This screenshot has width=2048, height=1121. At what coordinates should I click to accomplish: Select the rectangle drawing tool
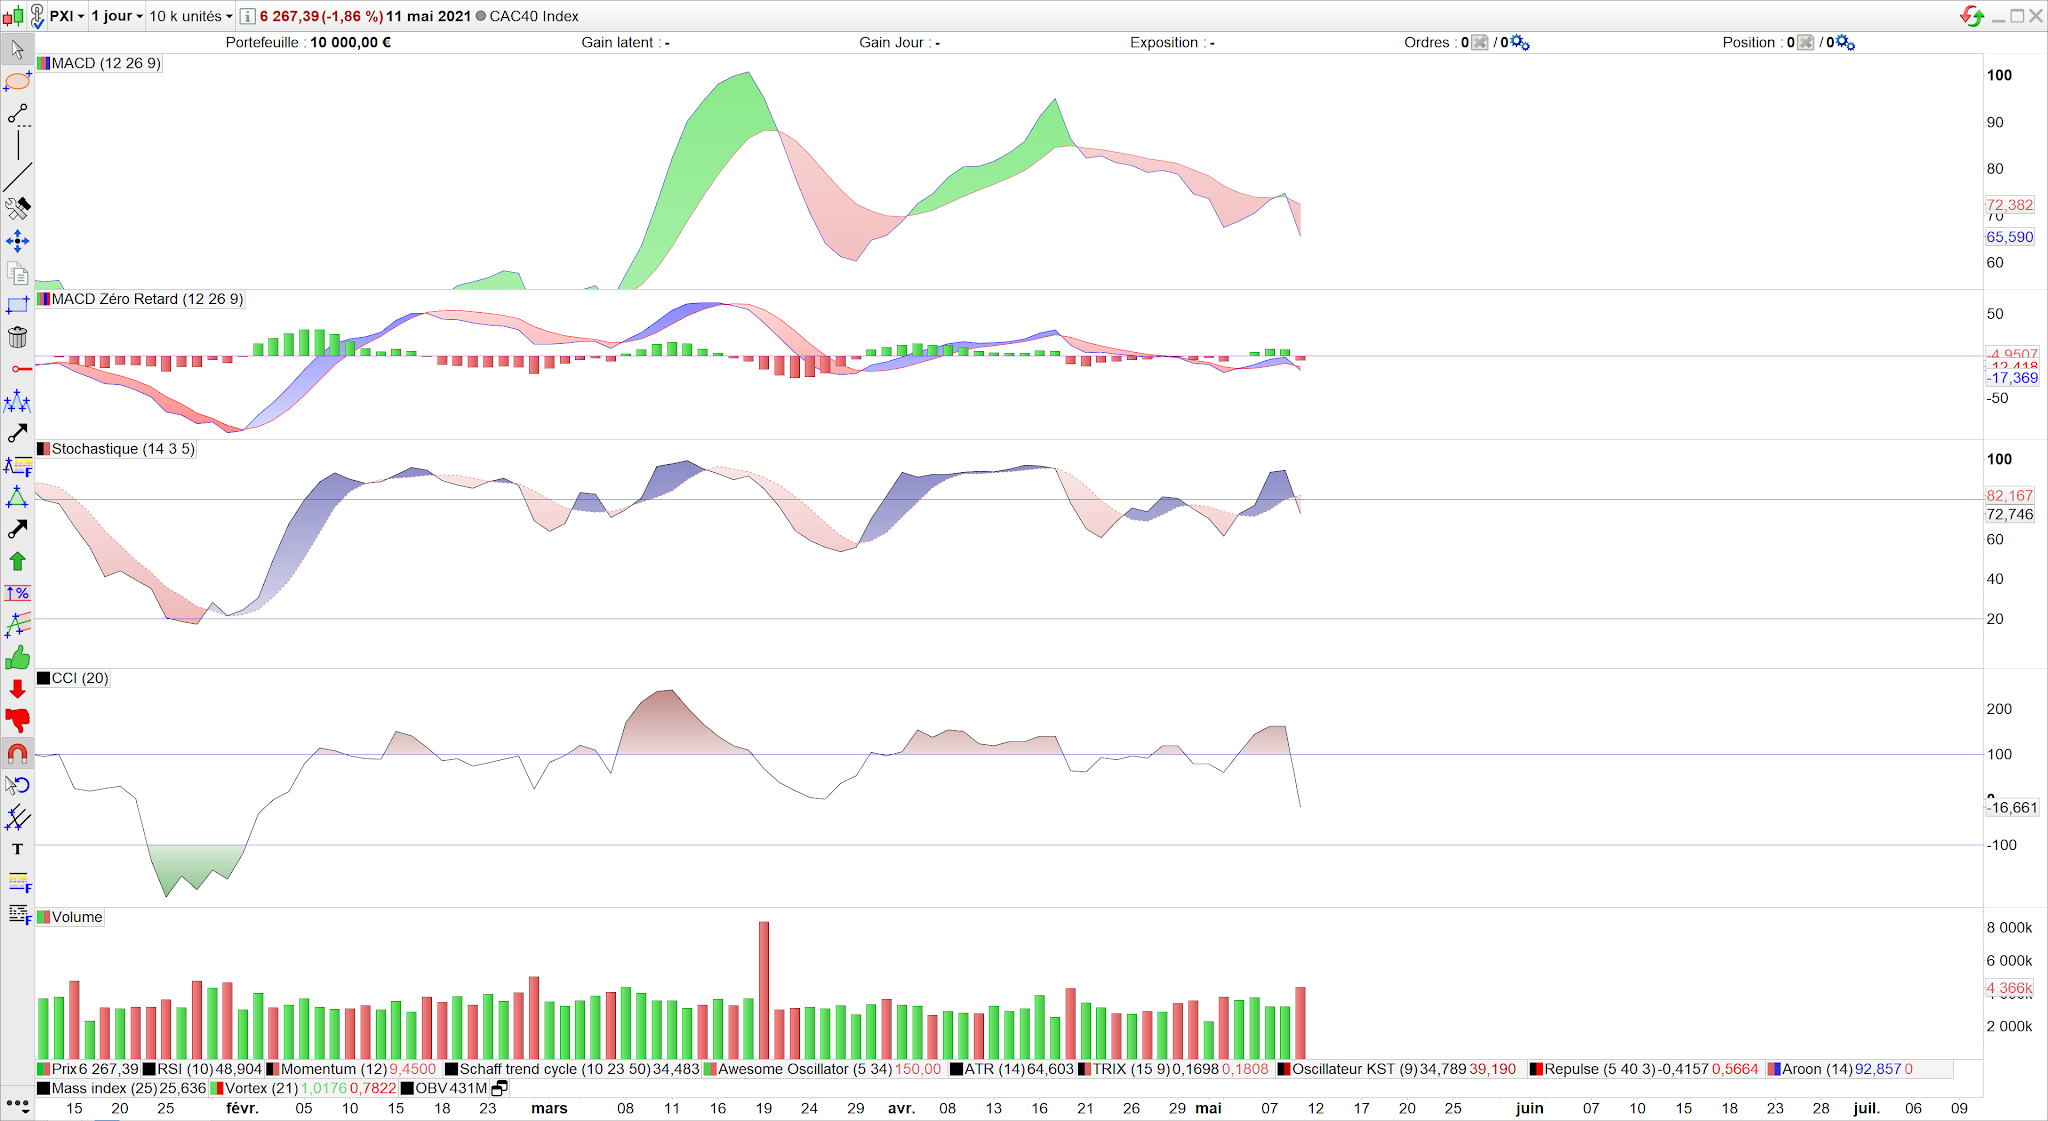[x=17, y=305]
